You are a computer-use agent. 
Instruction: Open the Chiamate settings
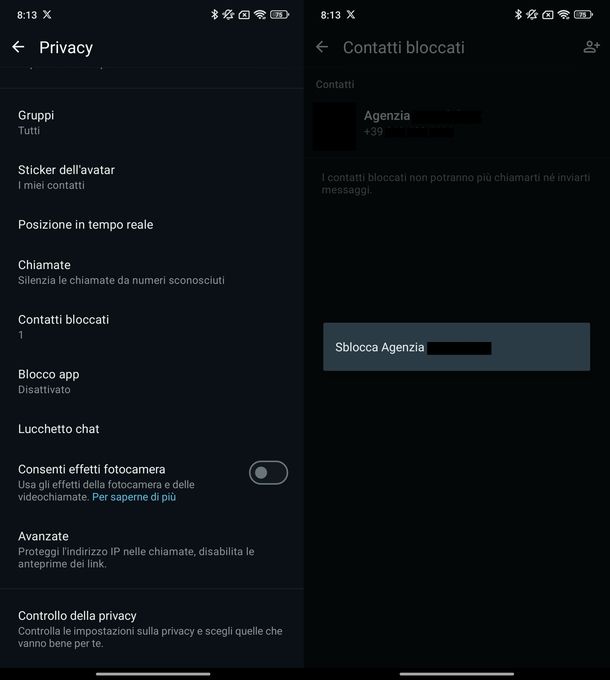[44, 272]
